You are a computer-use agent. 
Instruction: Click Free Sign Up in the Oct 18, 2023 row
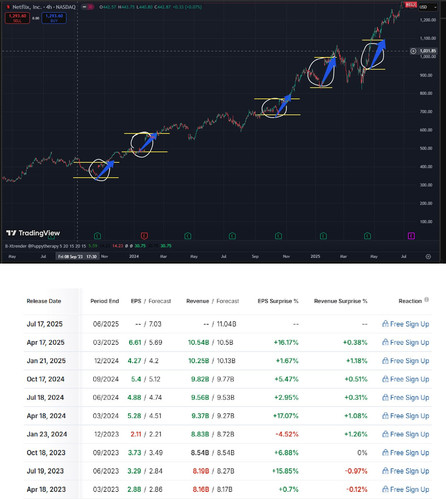[406, 453]
